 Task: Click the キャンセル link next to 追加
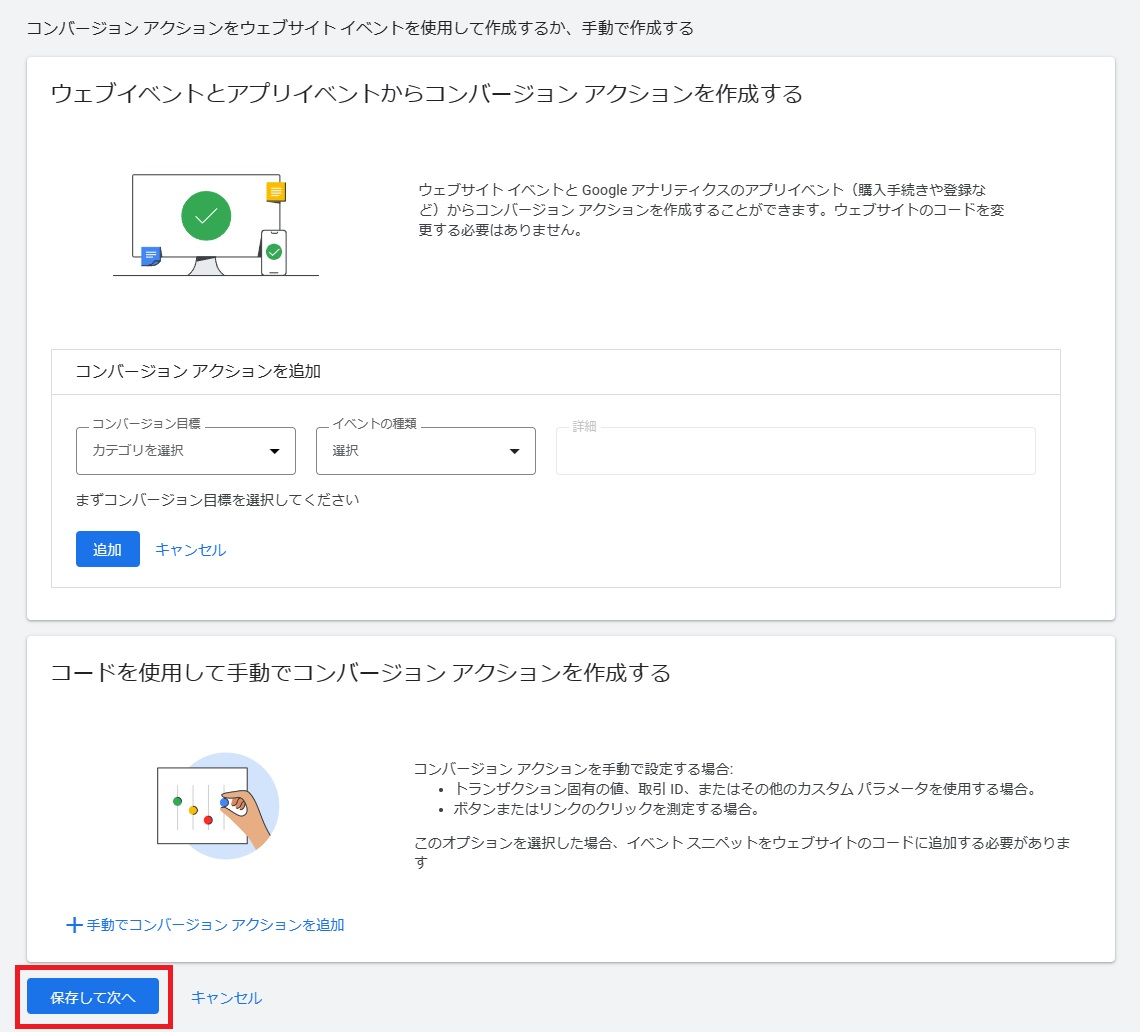[190, 548]
